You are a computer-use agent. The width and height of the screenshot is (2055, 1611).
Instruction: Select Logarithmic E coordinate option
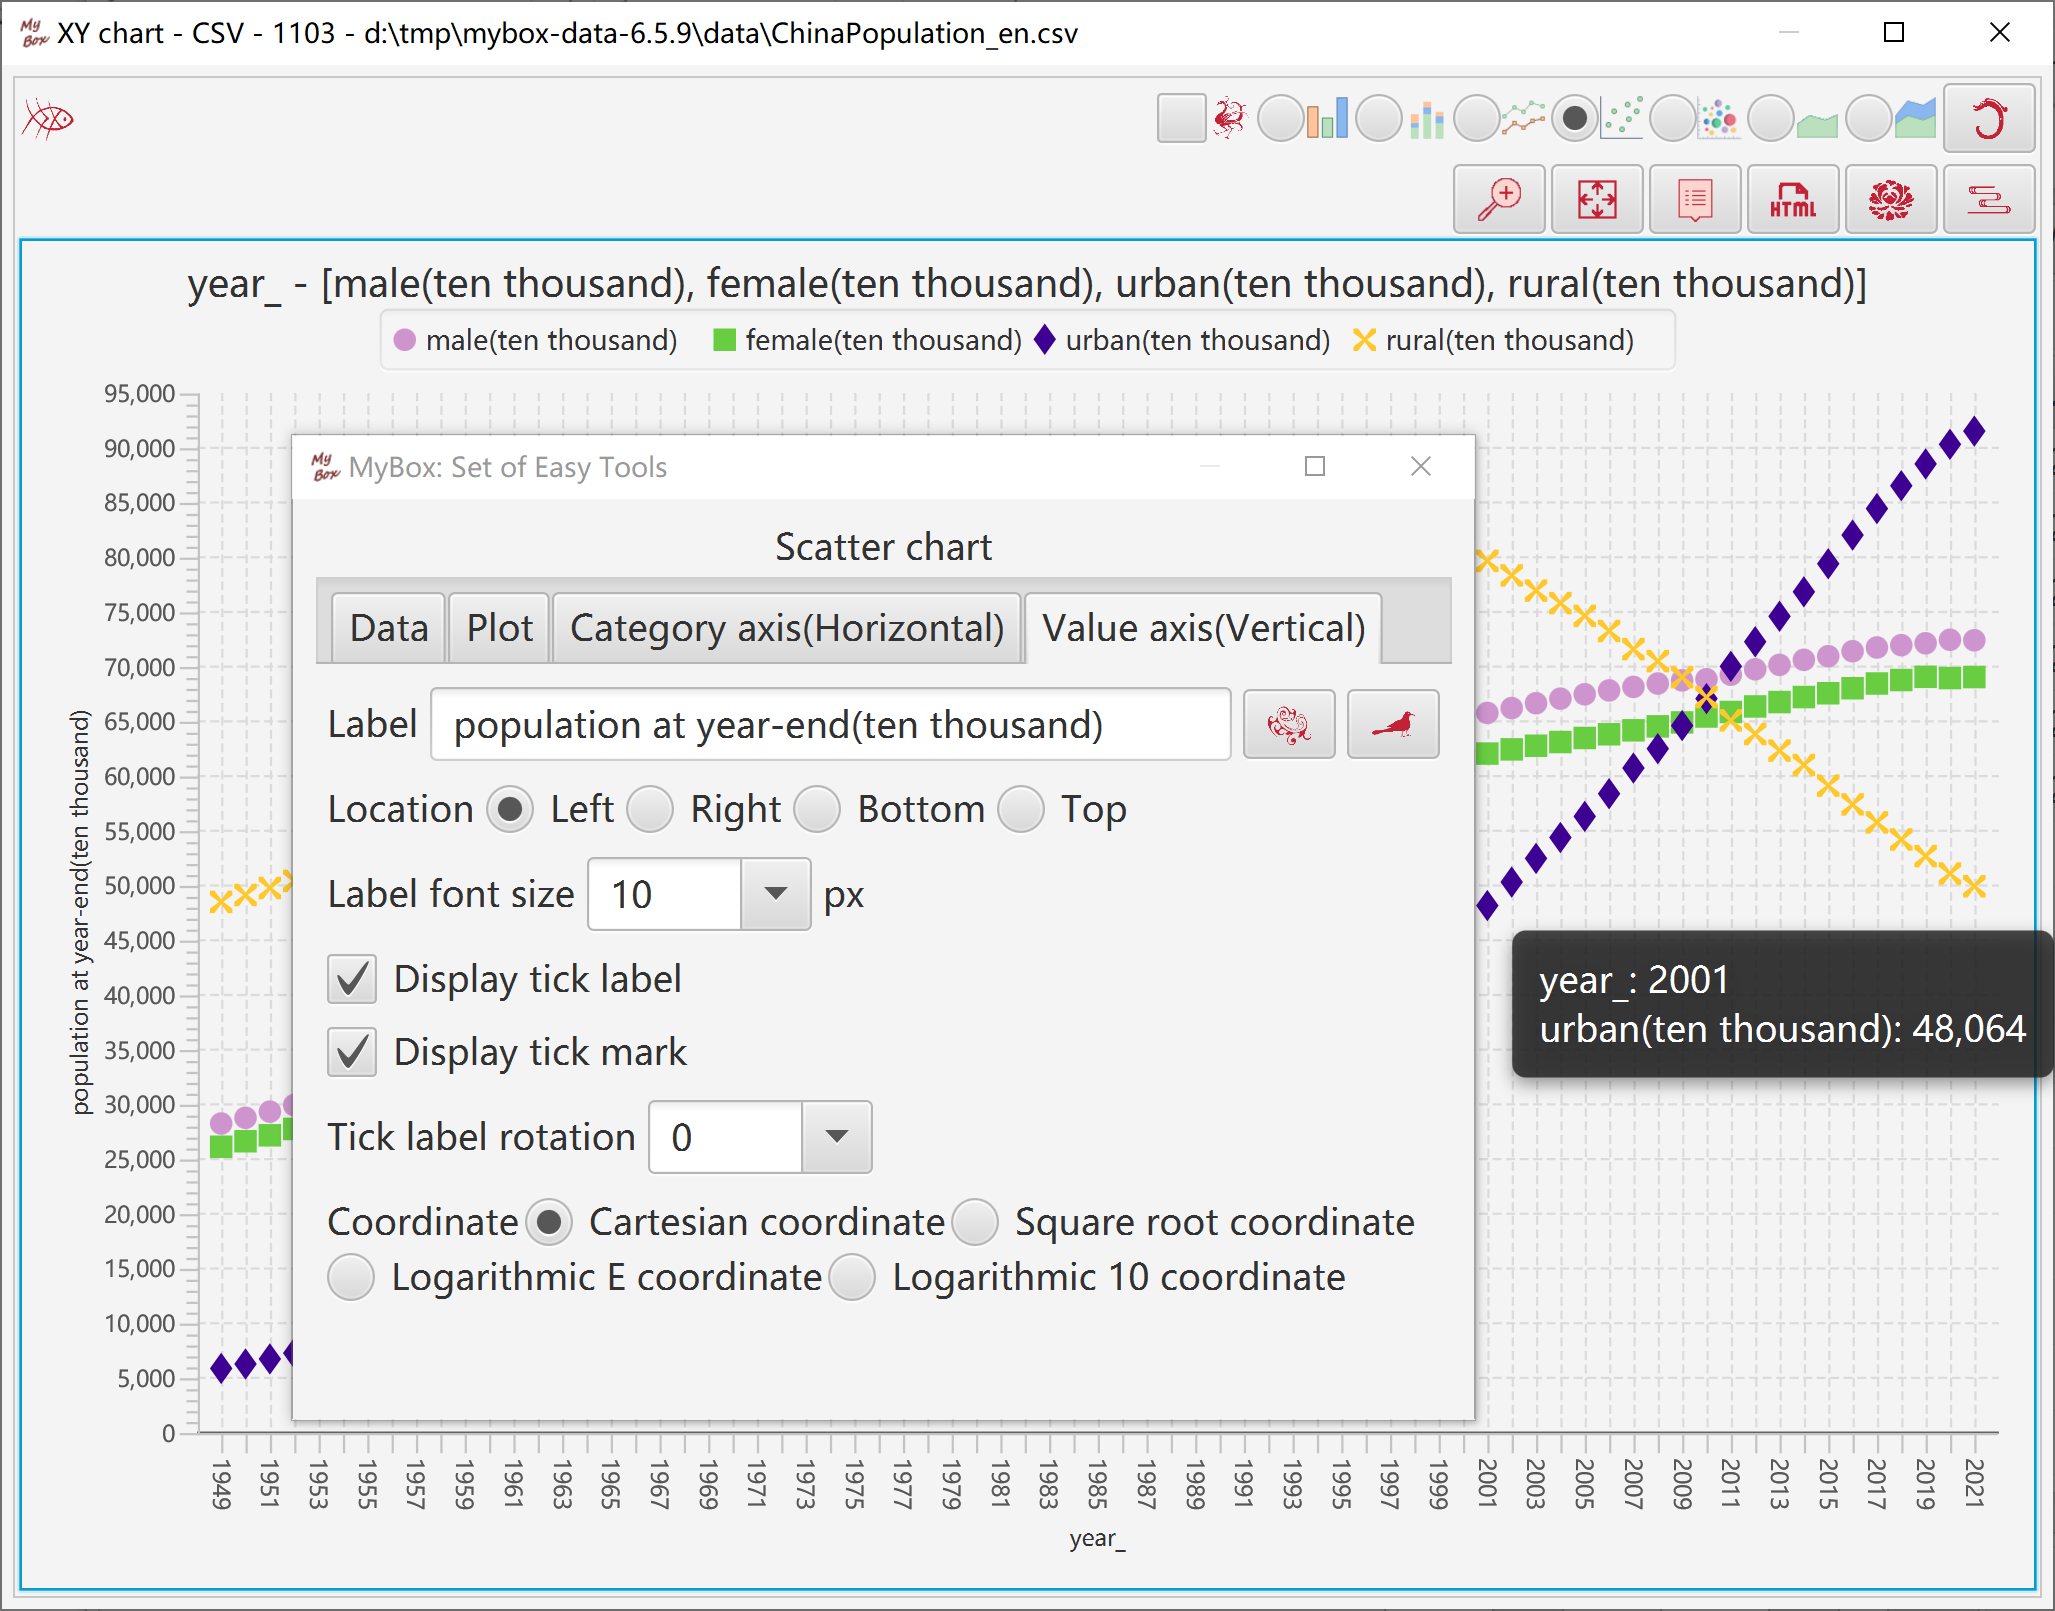click(351, 1277)
